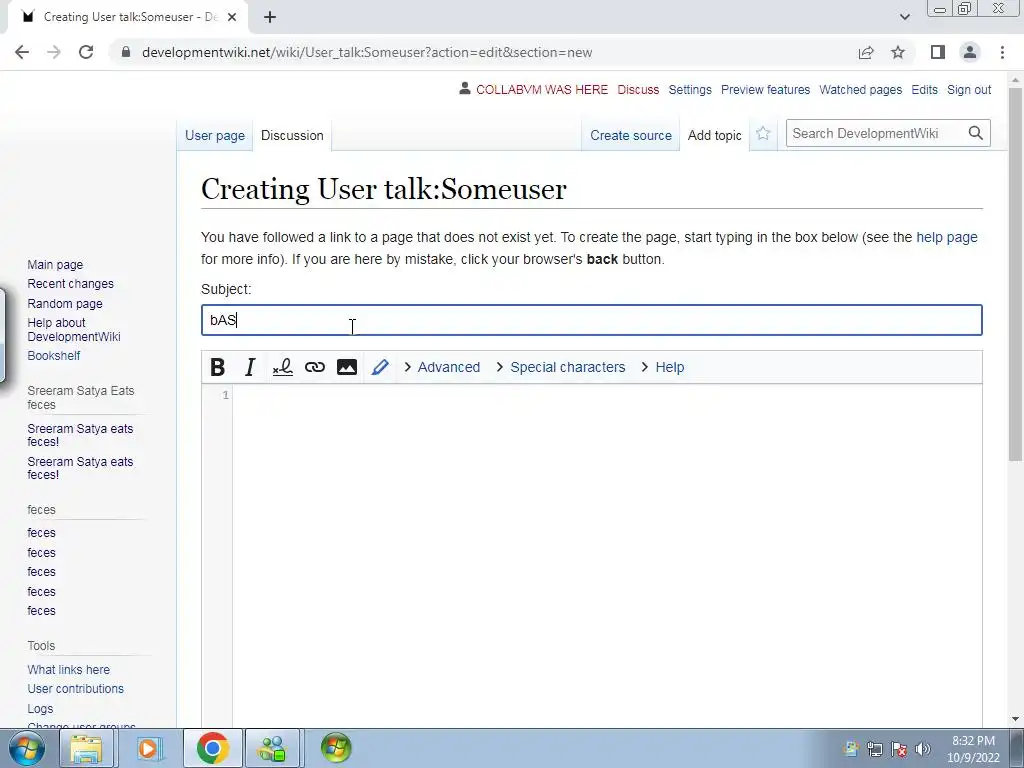
Task: Open Windows Explorer from taskbar
Action: click(86, 748)
